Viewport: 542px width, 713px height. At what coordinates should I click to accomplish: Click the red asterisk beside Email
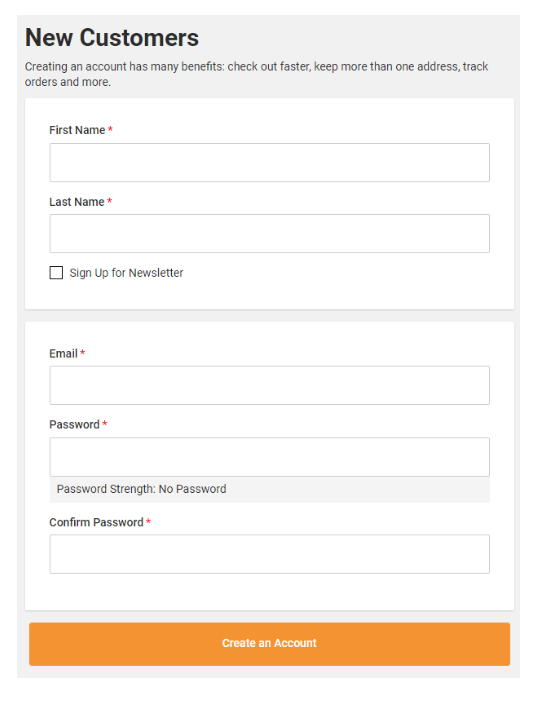[83, 352]
